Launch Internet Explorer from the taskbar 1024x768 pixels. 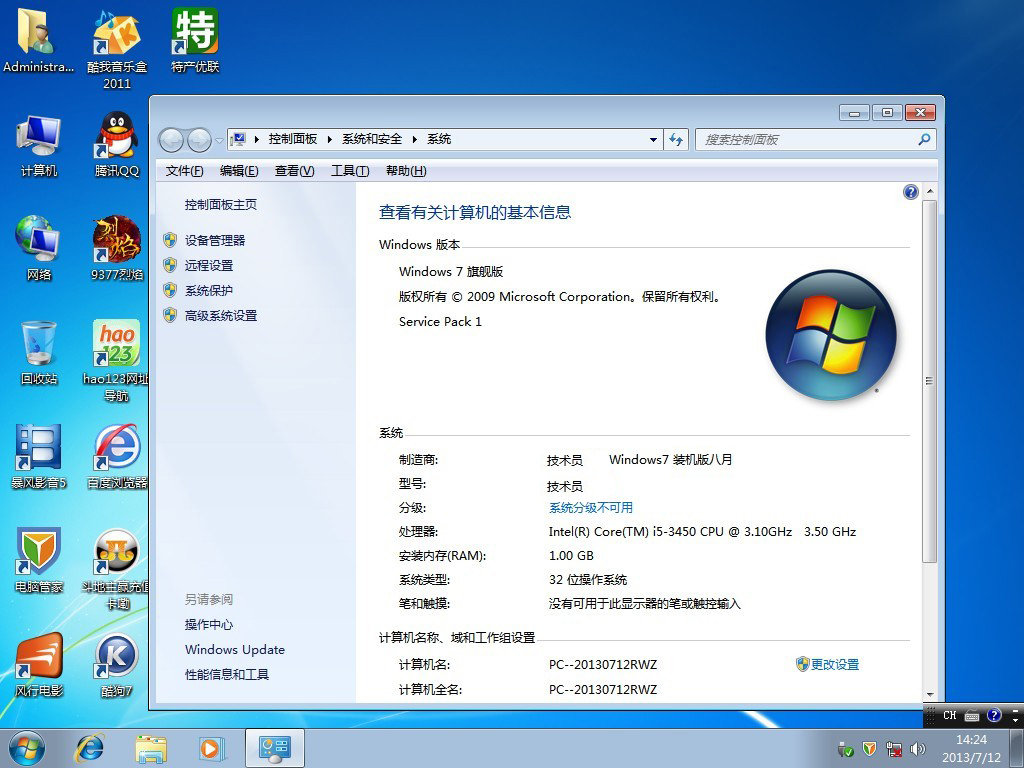(90, 748)
